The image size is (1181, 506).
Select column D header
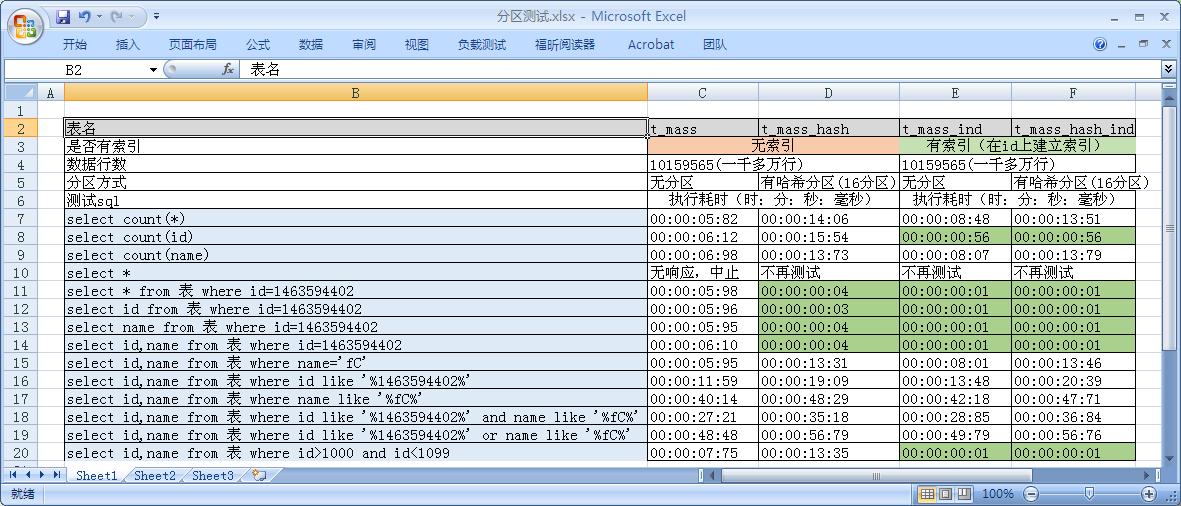[829, 93]
